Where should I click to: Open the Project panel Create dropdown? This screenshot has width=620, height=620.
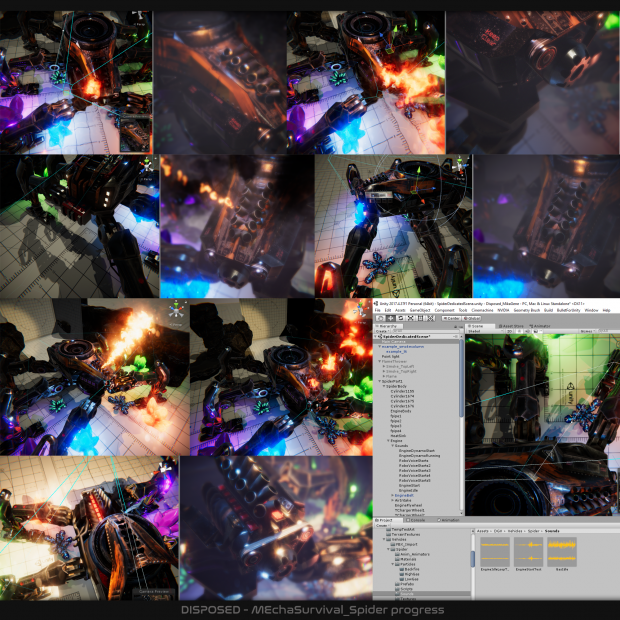[382, 525]
